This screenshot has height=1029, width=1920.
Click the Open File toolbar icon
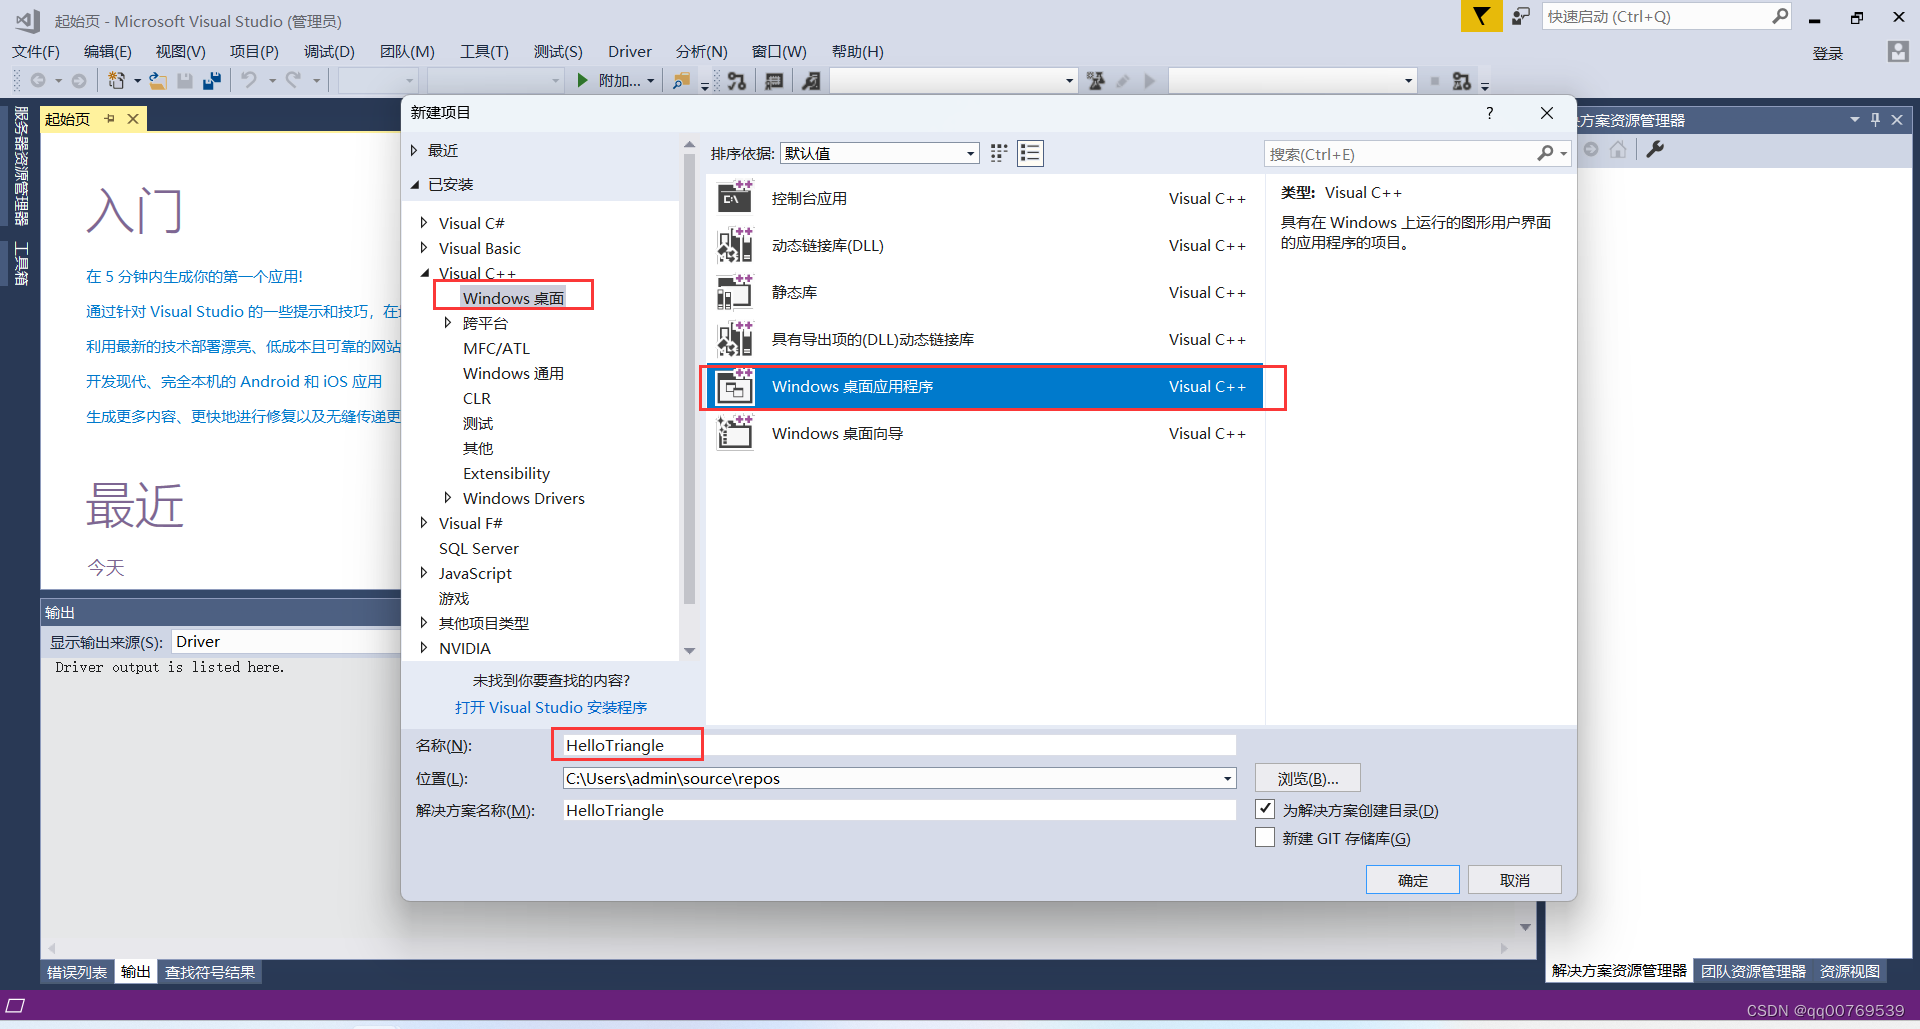coord(157,81)
